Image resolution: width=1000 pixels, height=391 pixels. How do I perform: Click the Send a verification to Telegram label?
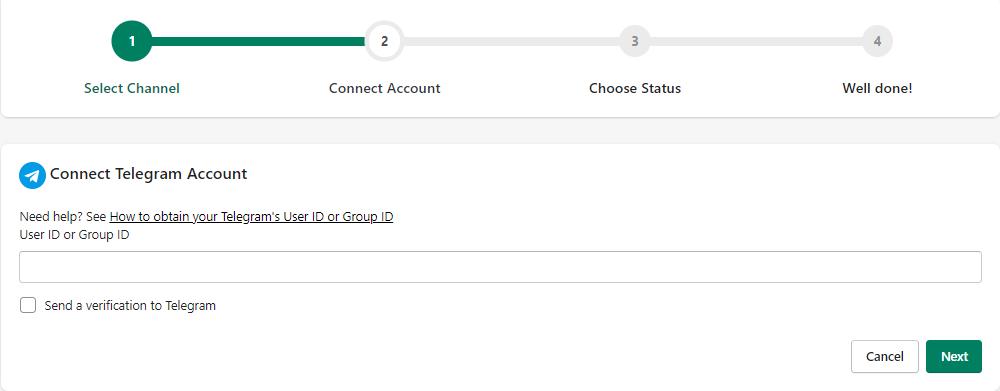[x=130, y=306]
